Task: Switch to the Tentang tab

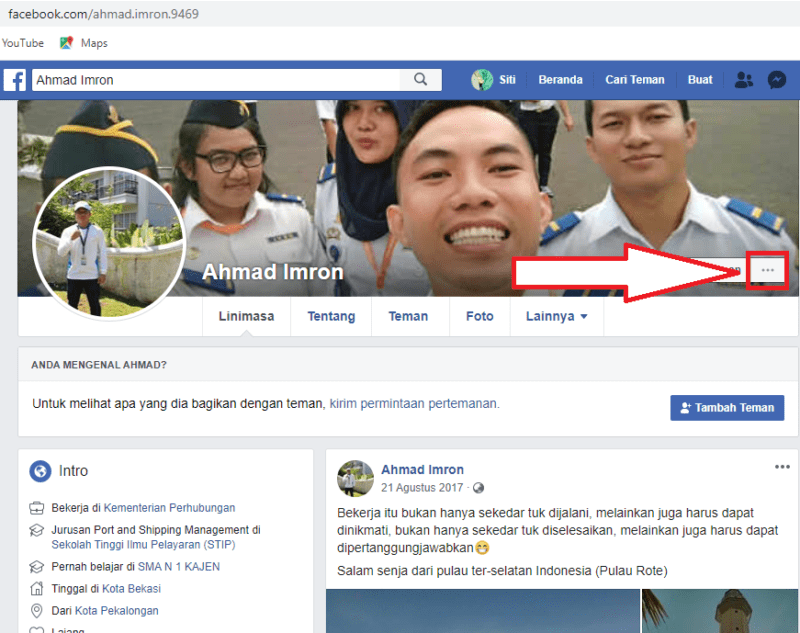Action: [x=331, y=316]
